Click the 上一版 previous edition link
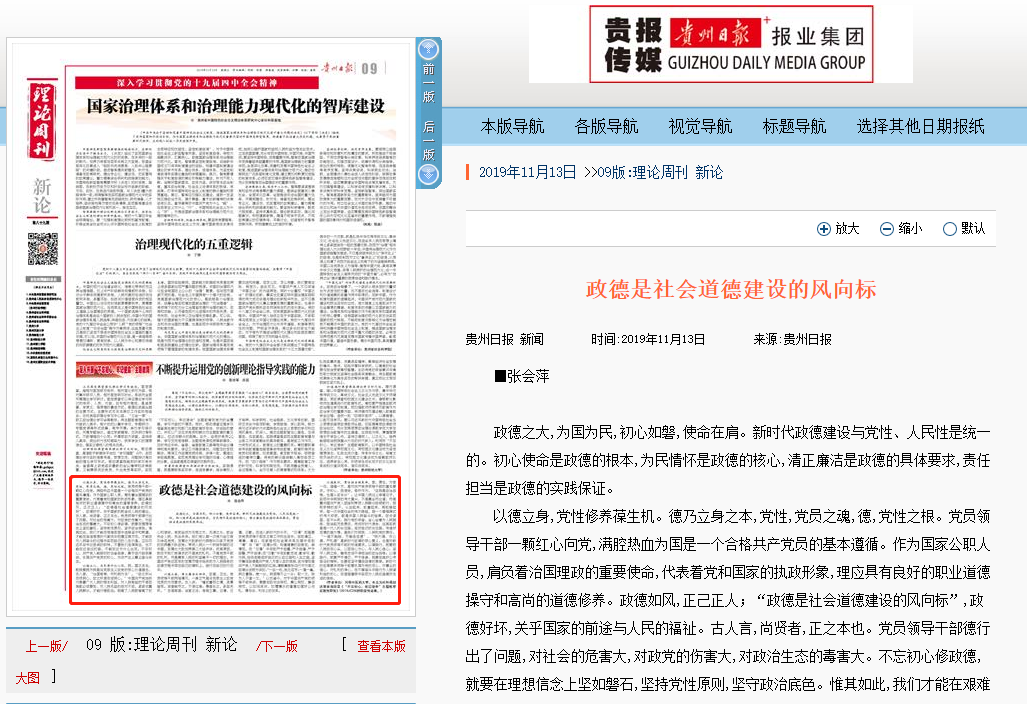Viewport: 1027px width, 704px height. (46, 646)
